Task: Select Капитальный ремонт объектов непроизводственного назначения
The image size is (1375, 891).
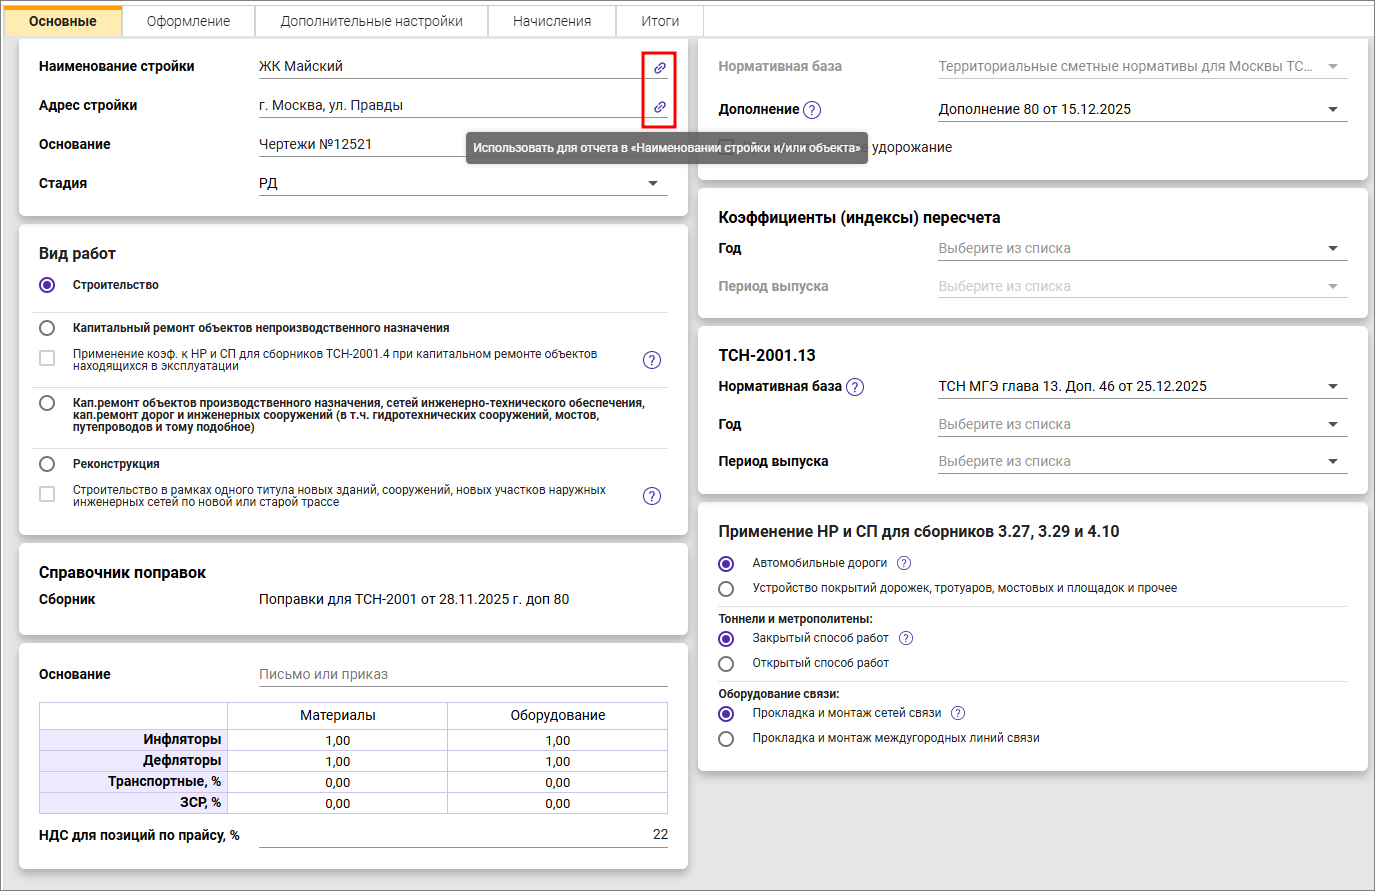Action: (x=47, y=328)
